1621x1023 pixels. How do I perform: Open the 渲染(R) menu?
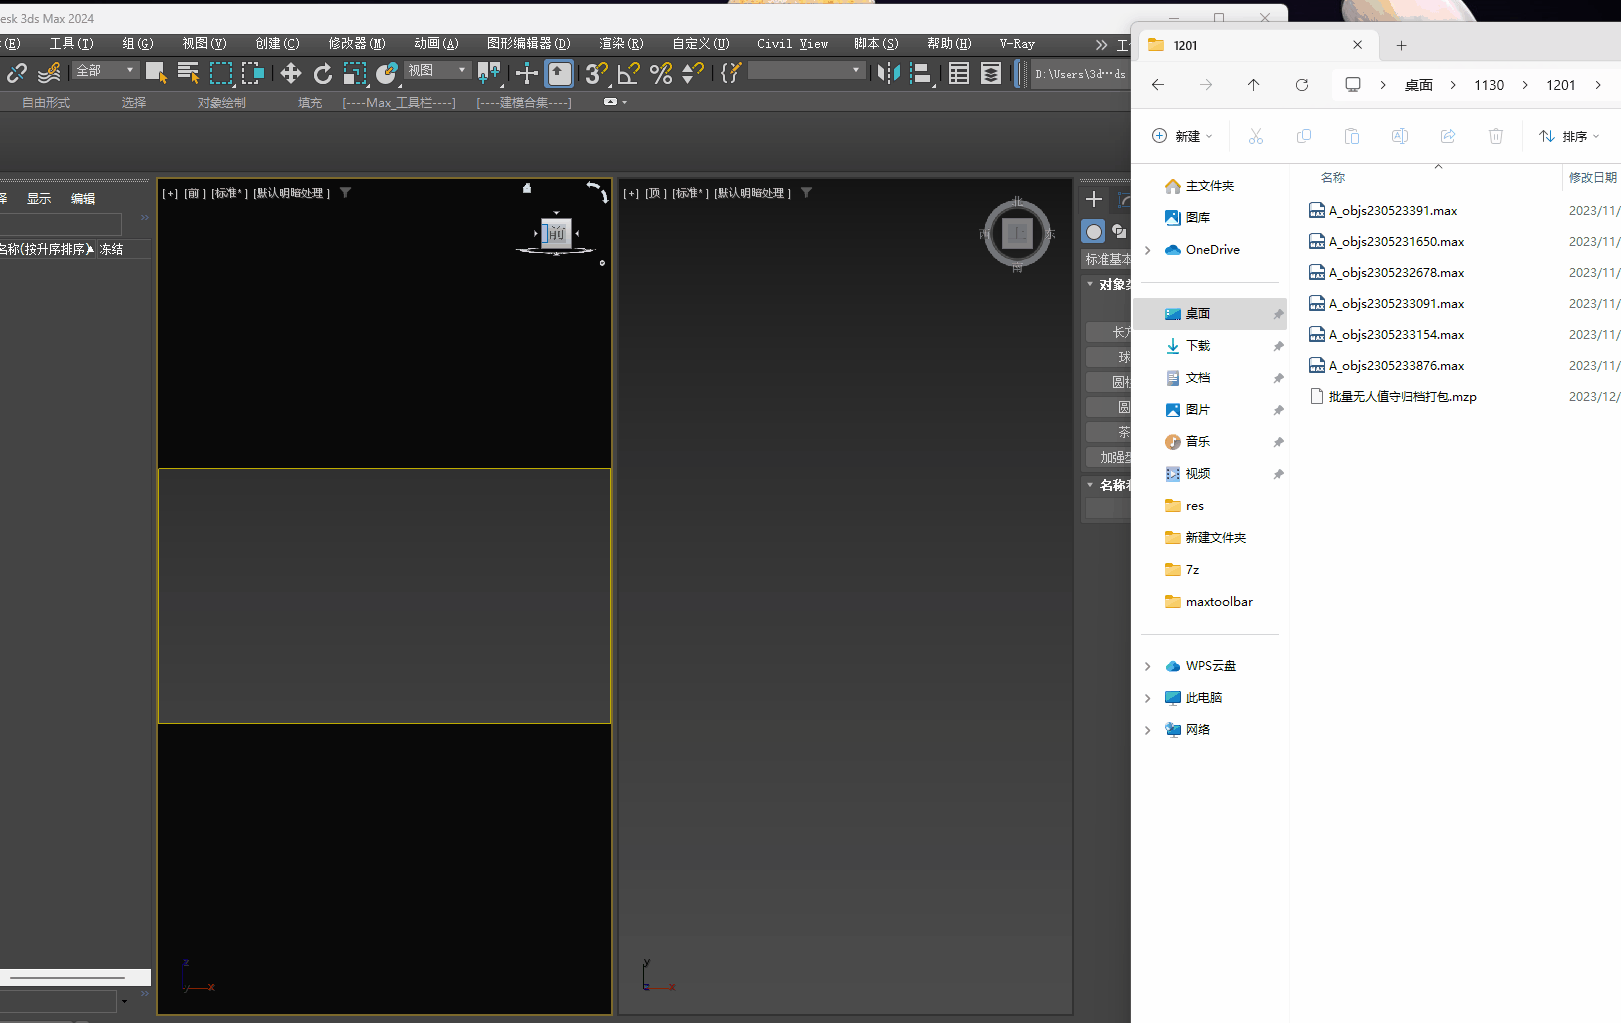(x=620, y=44)
